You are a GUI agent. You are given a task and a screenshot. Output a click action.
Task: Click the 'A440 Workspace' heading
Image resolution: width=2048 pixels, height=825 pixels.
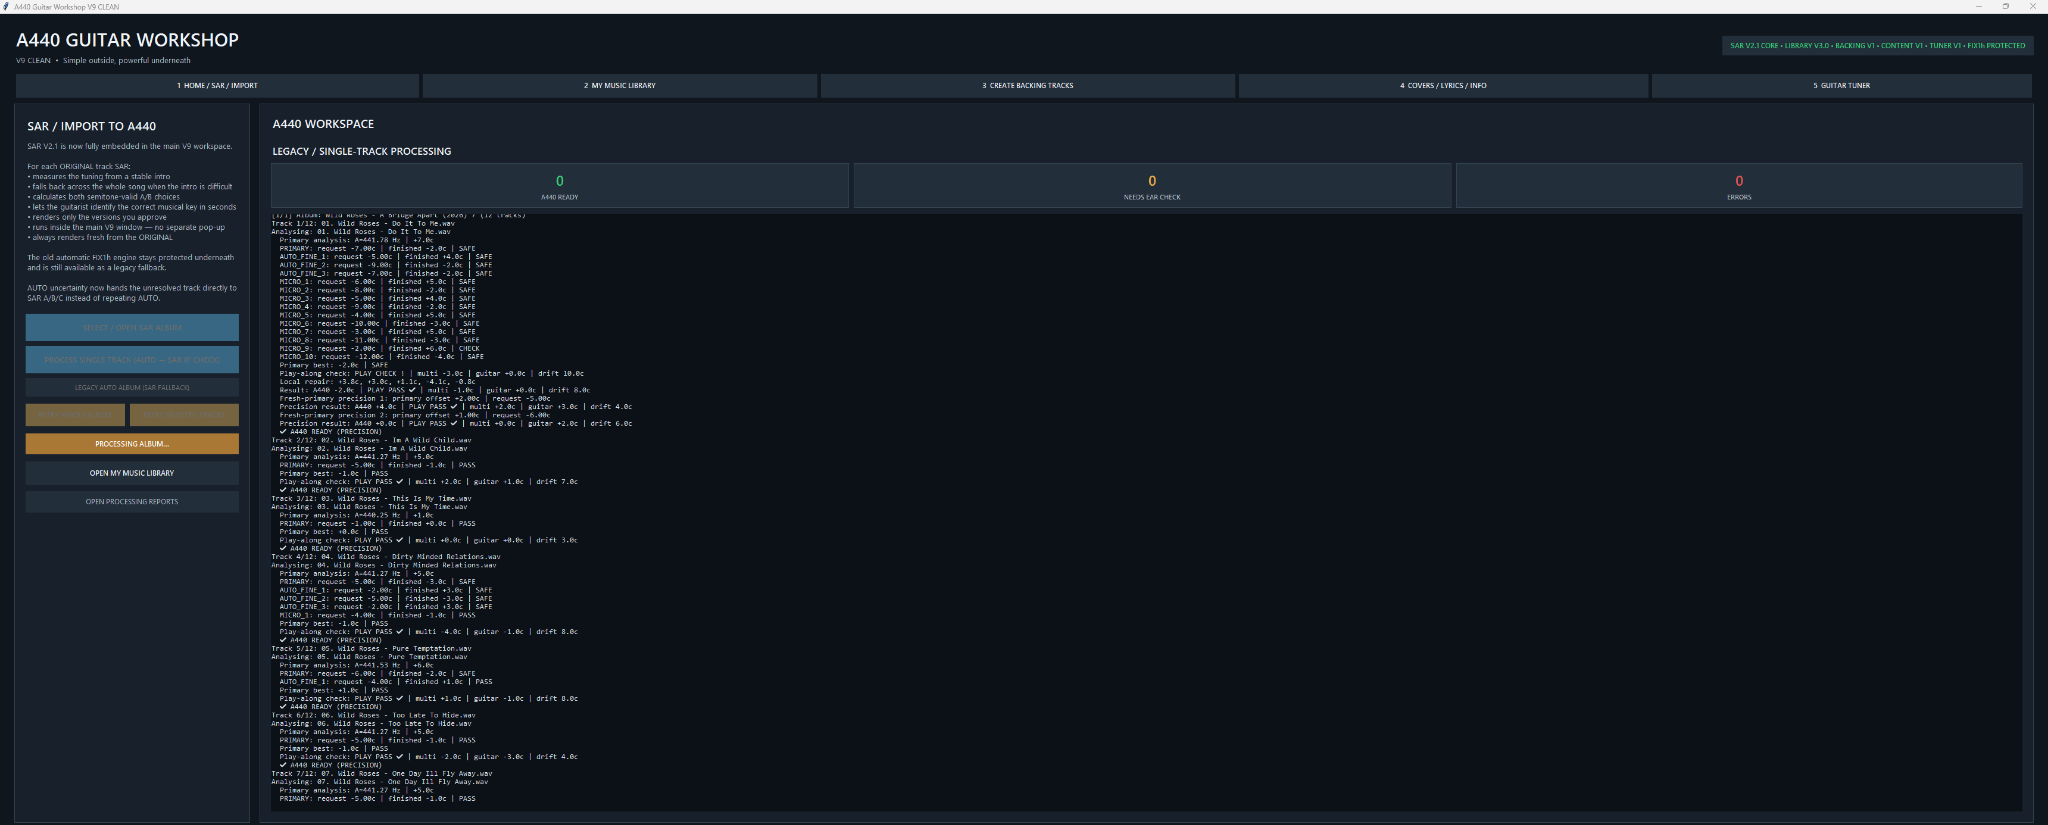(323, 124)
